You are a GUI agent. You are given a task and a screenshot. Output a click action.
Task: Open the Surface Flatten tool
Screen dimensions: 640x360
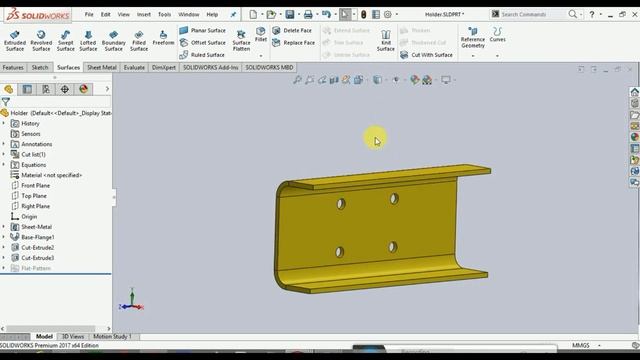click(241, 40)
